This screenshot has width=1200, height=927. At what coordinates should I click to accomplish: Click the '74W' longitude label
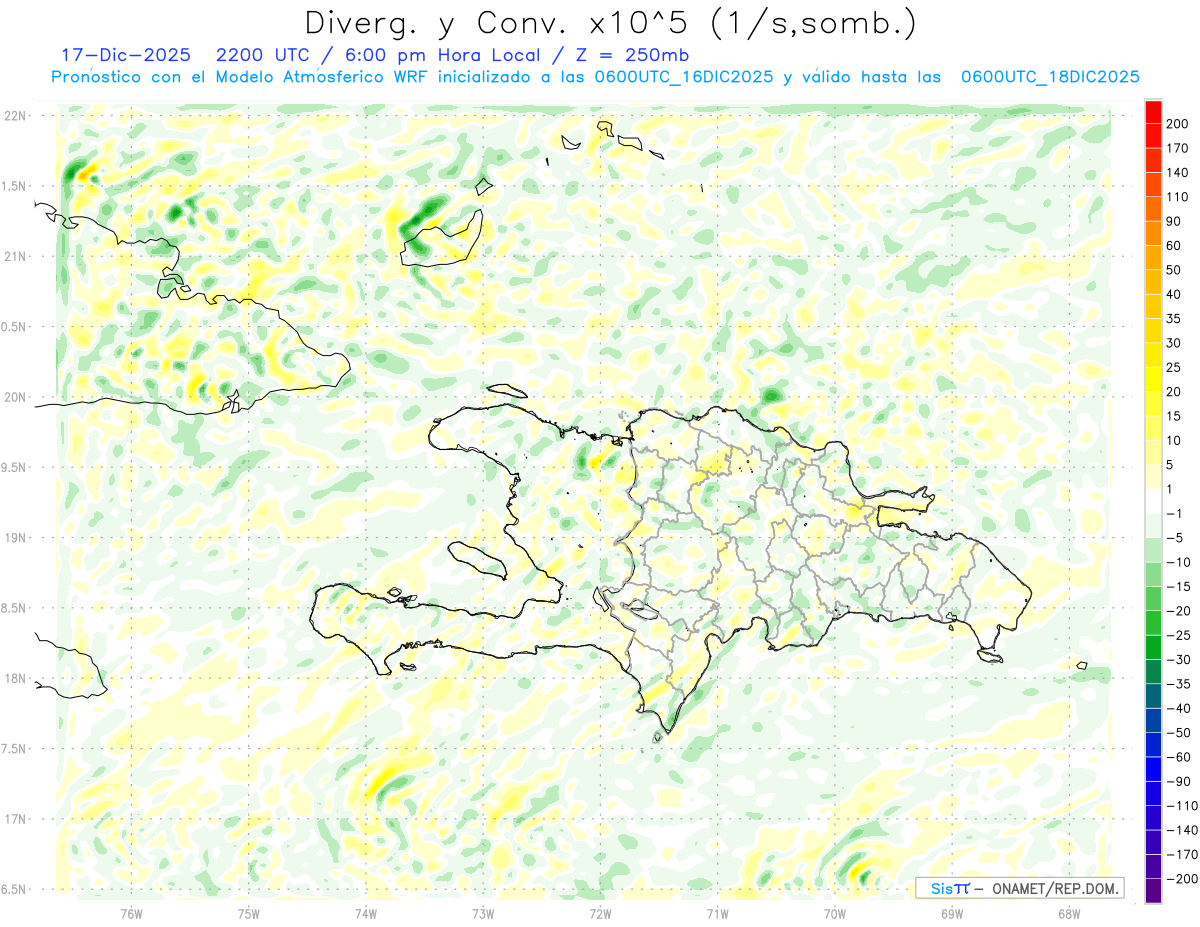point(366,913)
